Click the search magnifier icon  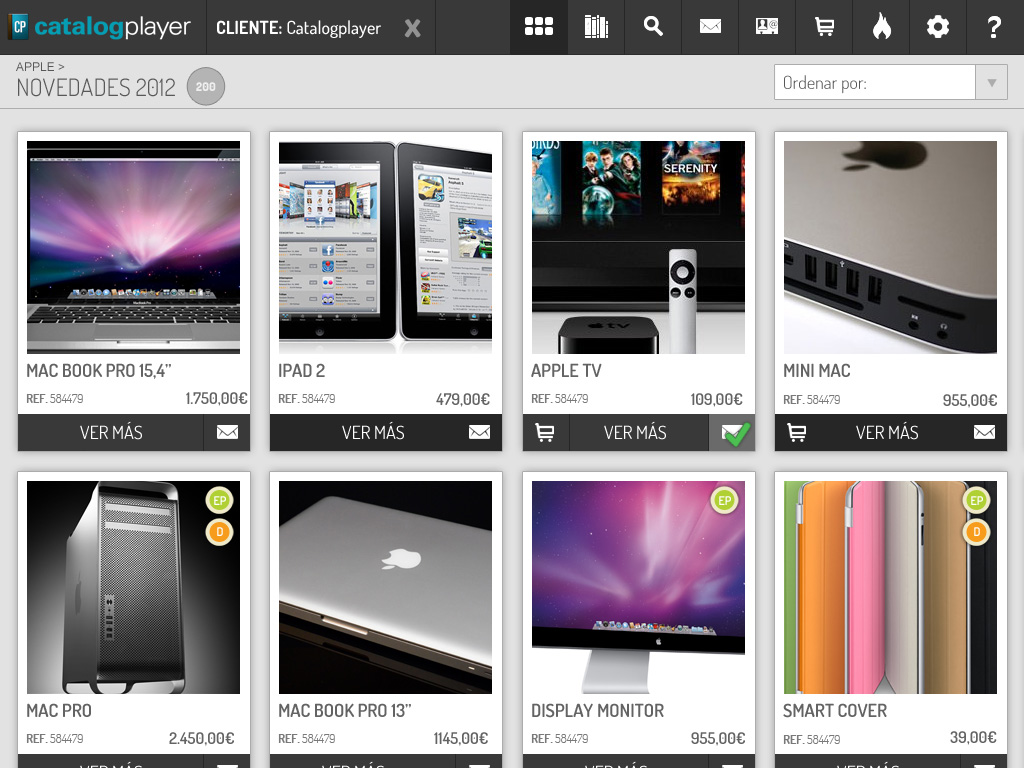[653, 27]
